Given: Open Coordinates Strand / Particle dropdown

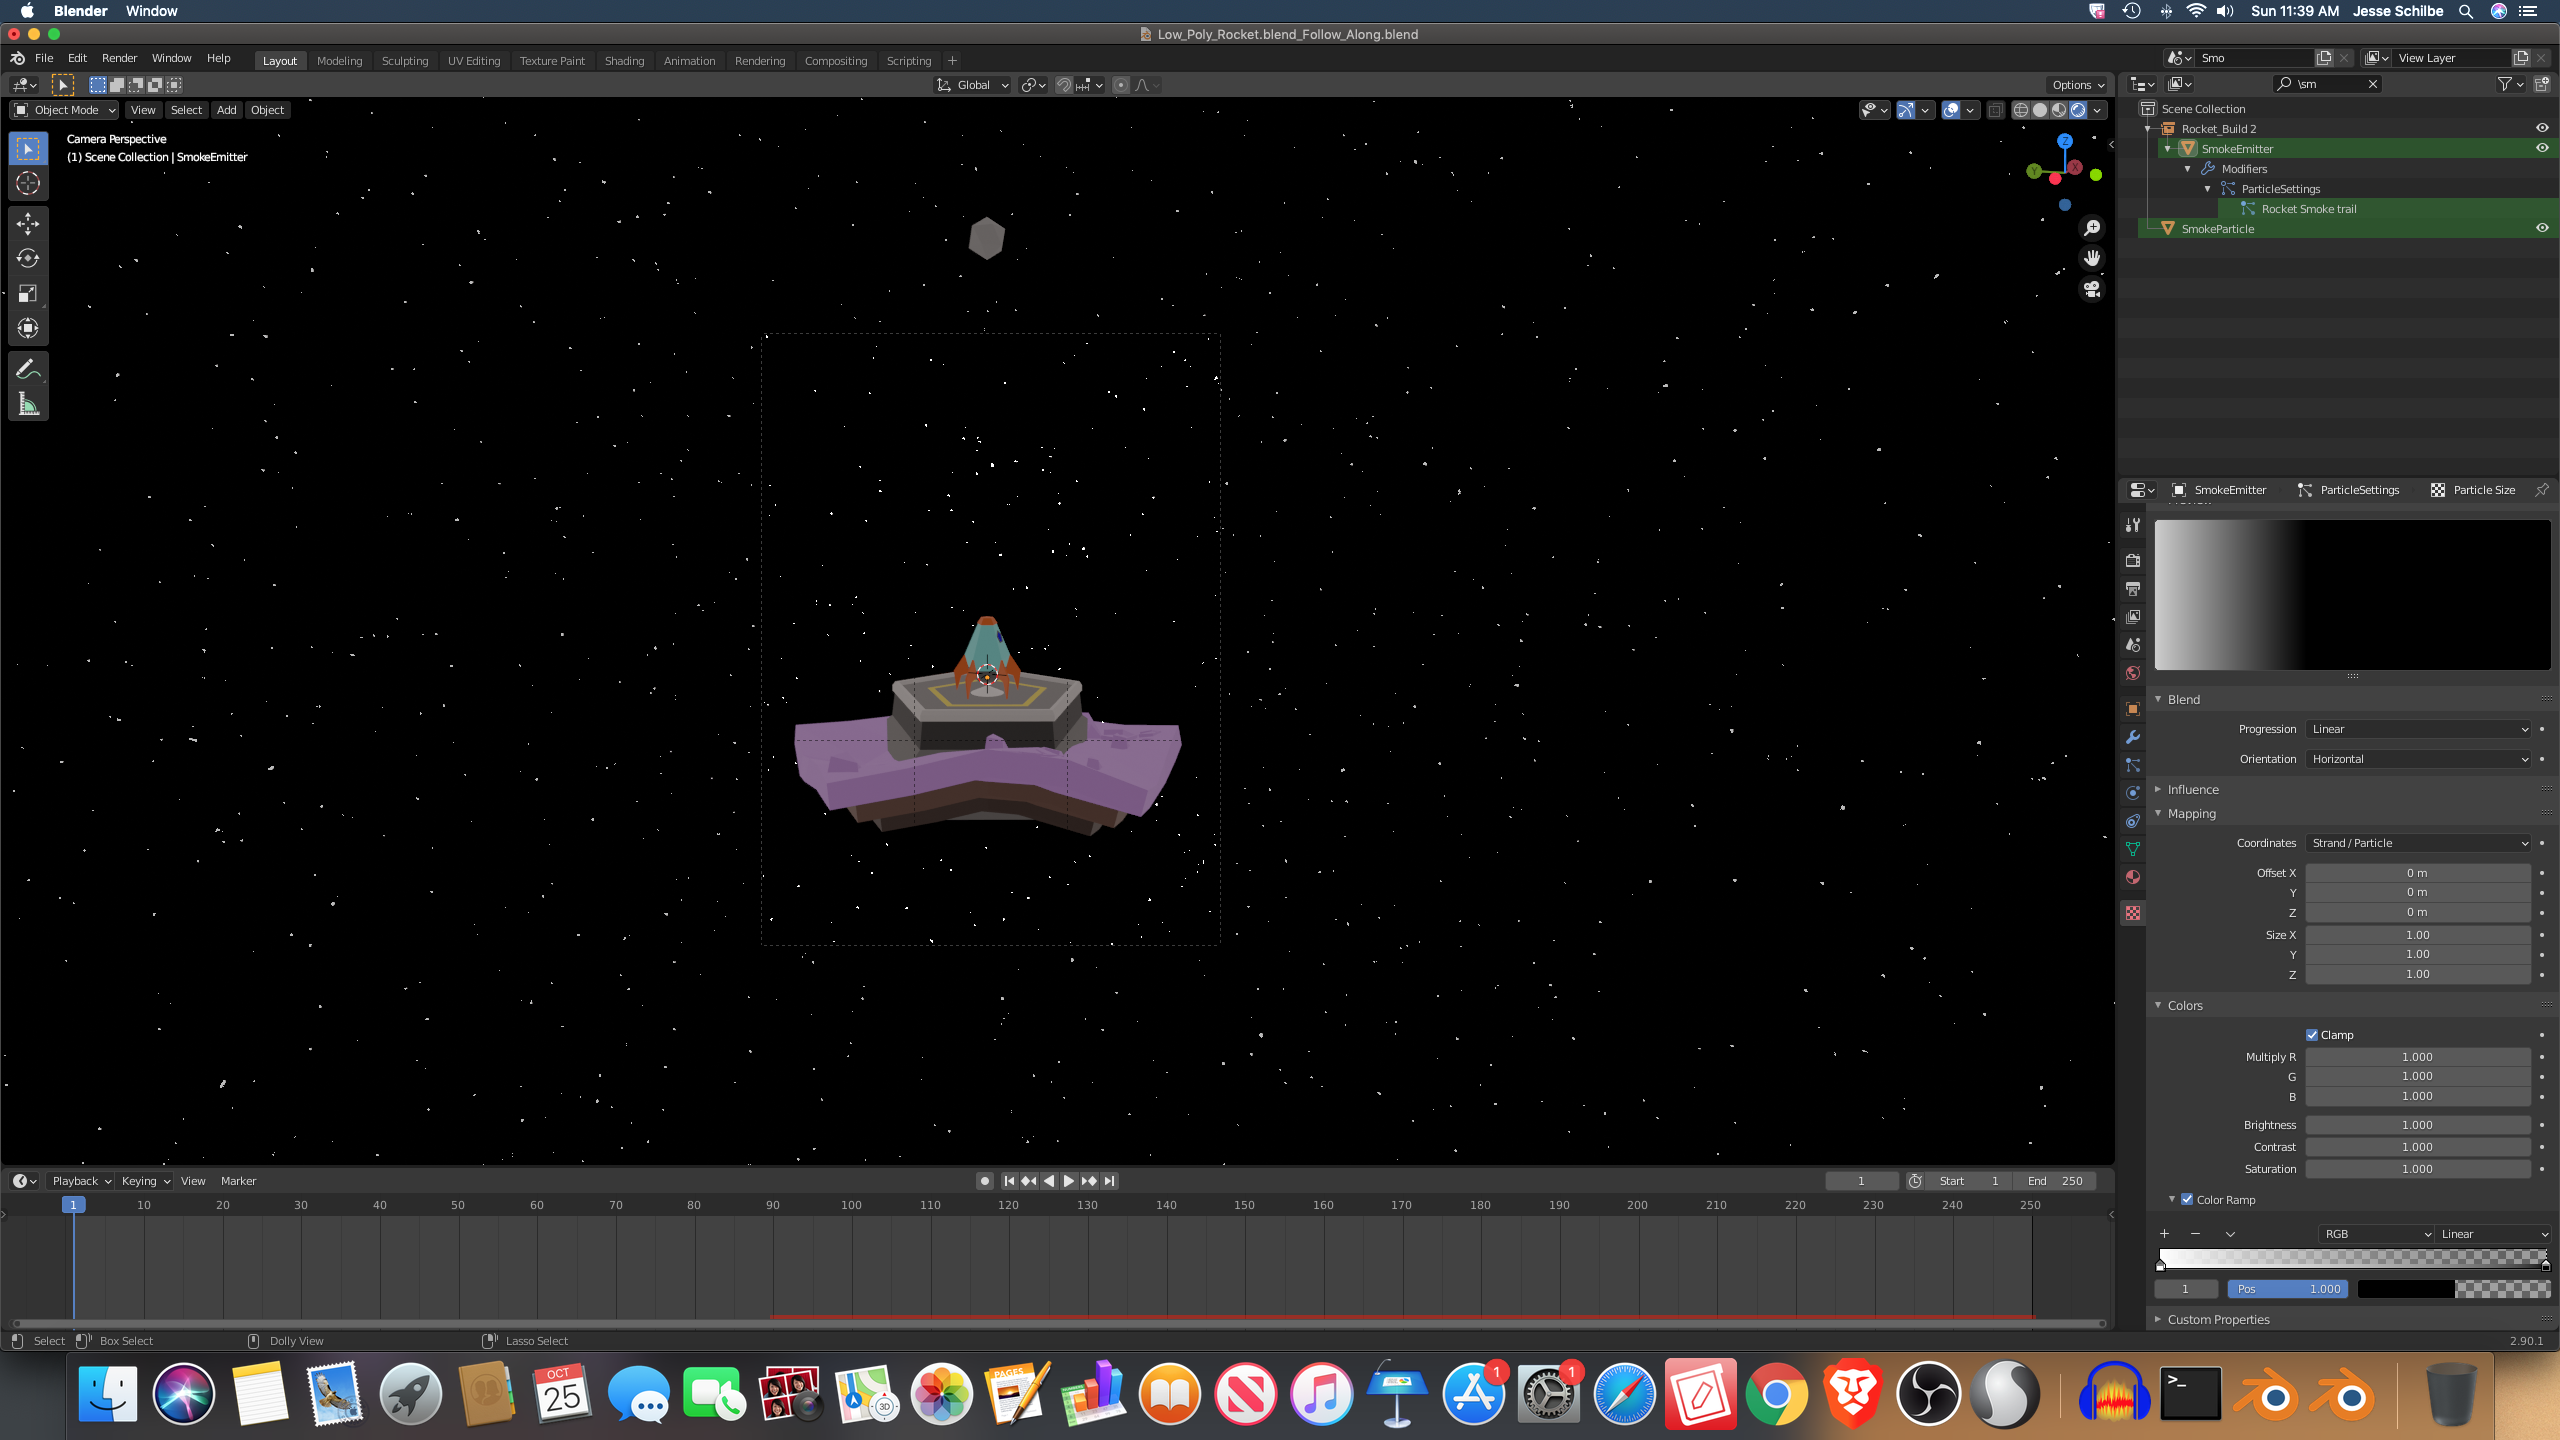Looking at the screenshot, I should (x=2417, y=843).
